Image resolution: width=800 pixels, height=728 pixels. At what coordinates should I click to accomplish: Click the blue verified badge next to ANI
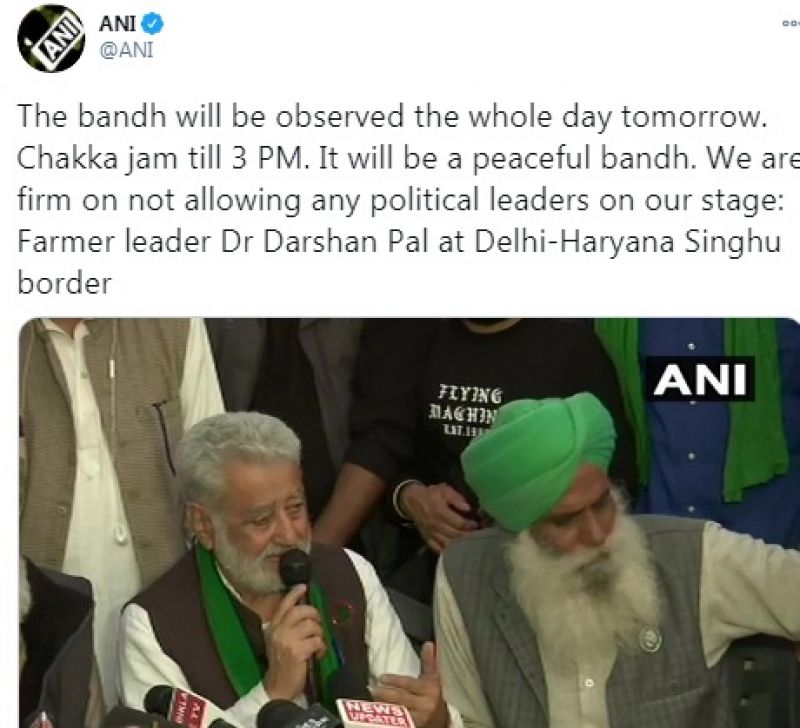(x=154, y=24)
